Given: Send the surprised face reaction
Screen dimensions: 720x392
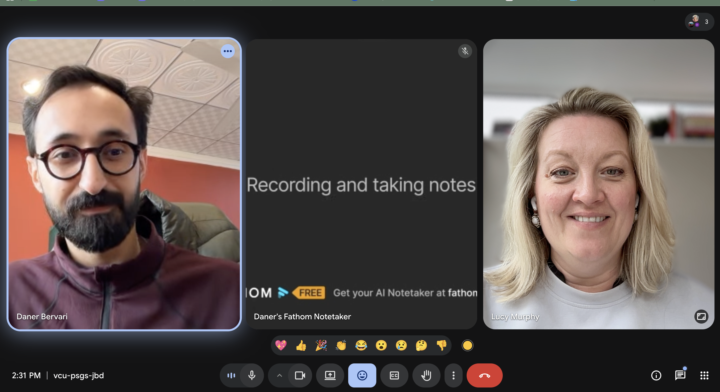Looking at the screenshot, I should click(381, 345).
